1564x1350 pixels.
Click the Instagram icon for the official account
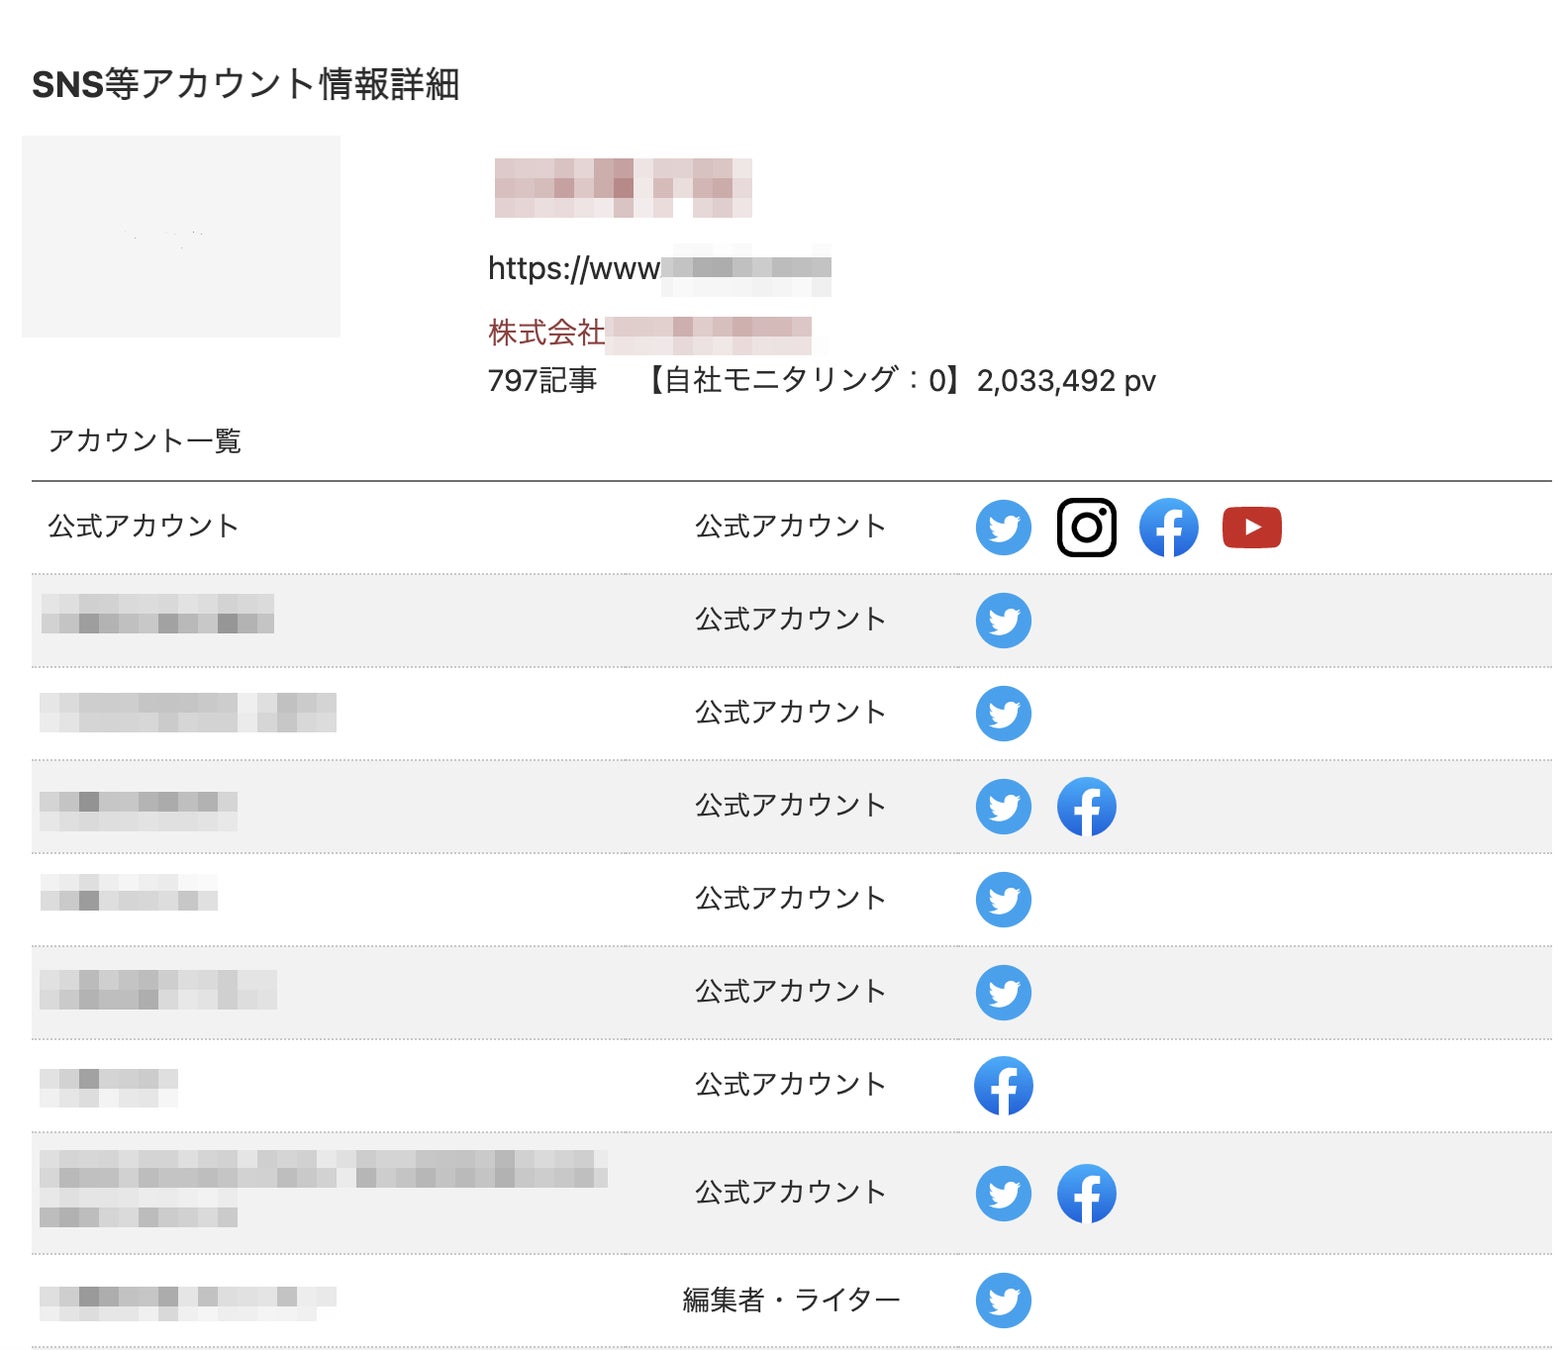point(1086,527)
